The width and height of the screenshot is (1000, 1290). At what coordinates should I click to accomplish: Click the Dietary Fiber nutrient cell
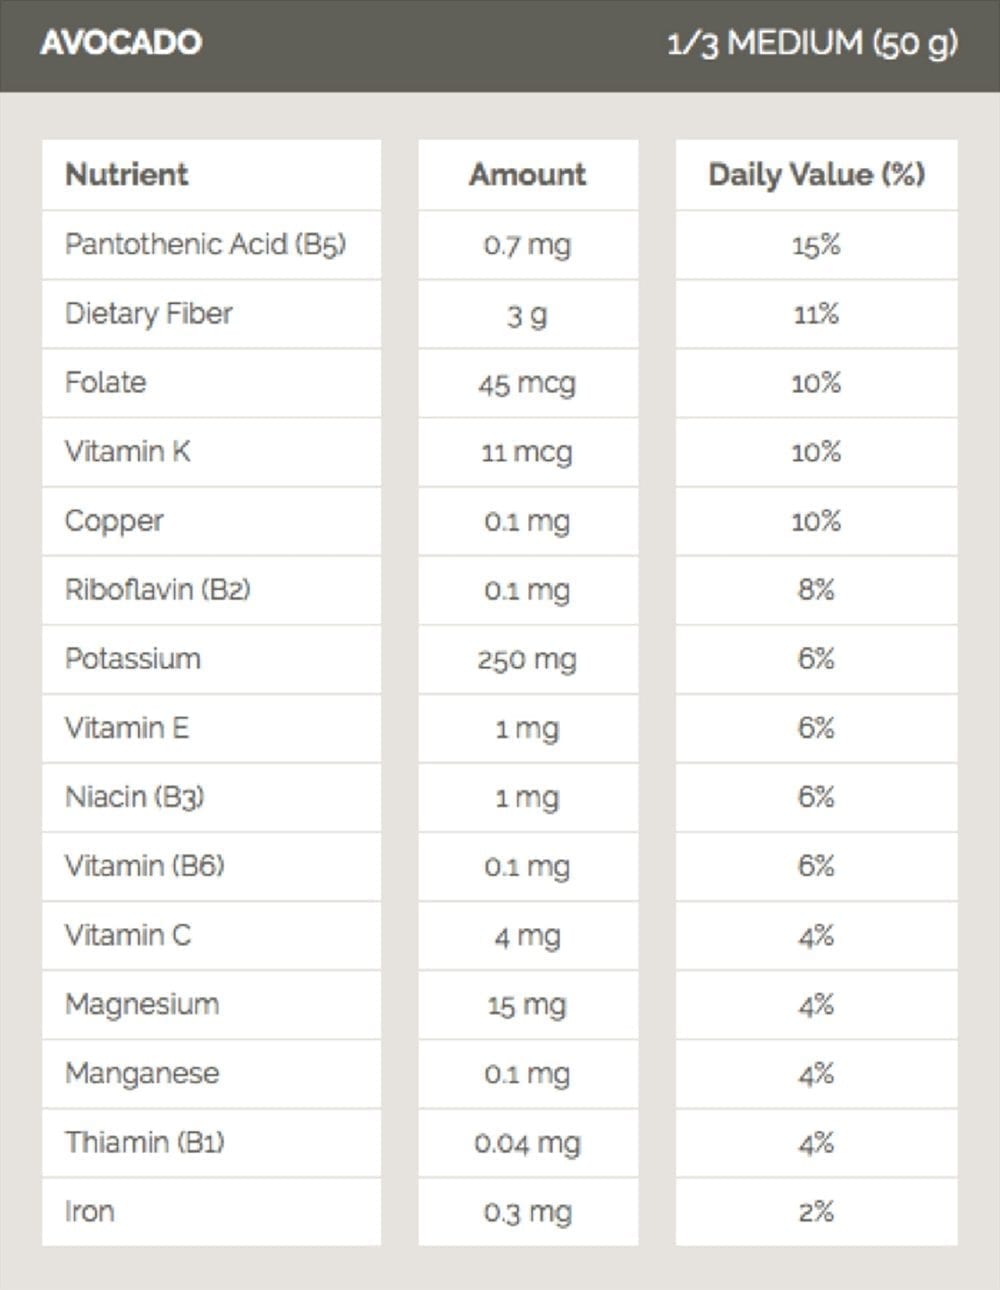click(211, 314)
